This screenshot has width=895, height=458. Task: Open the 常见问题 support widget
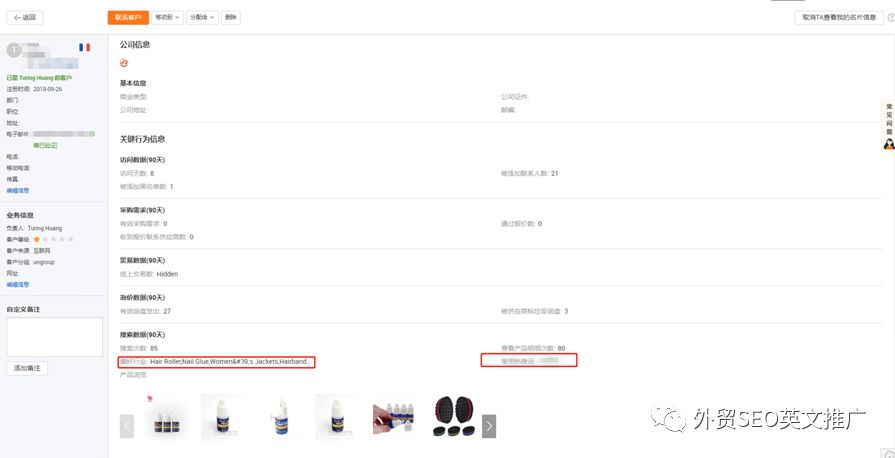888,126
